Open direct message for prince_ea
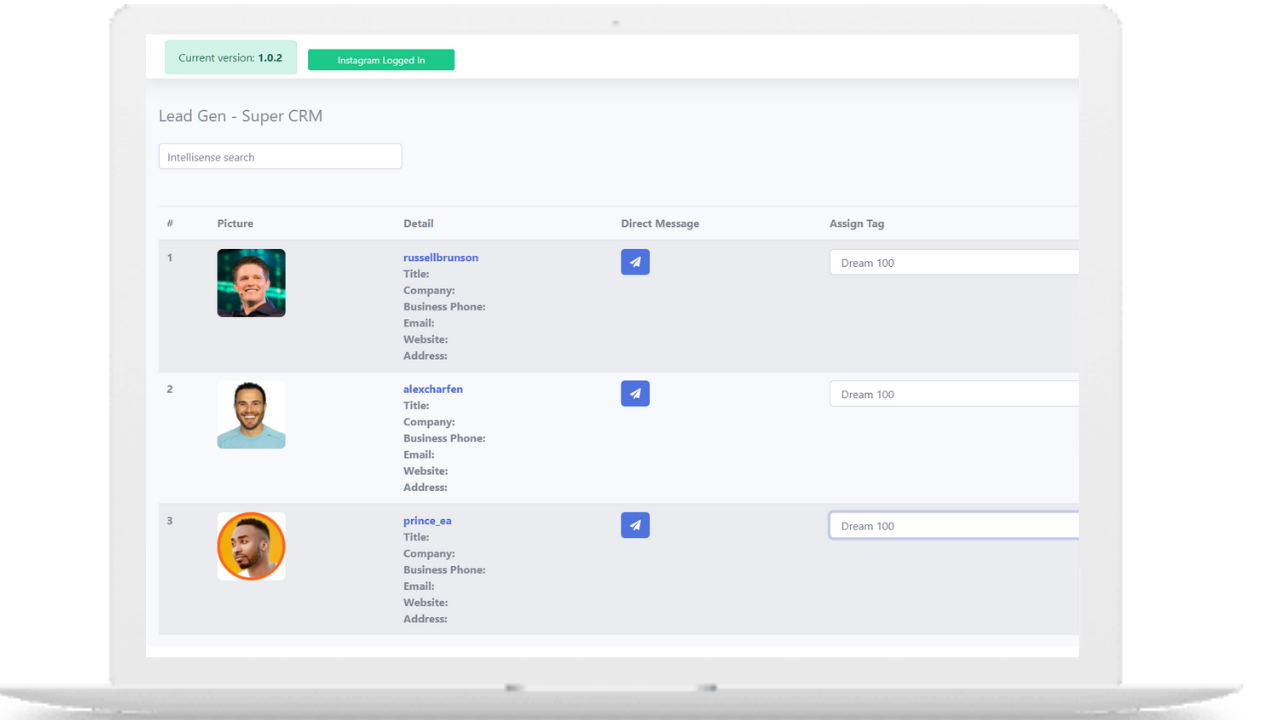The image size is (1280, 720). [x=635, y=525]
